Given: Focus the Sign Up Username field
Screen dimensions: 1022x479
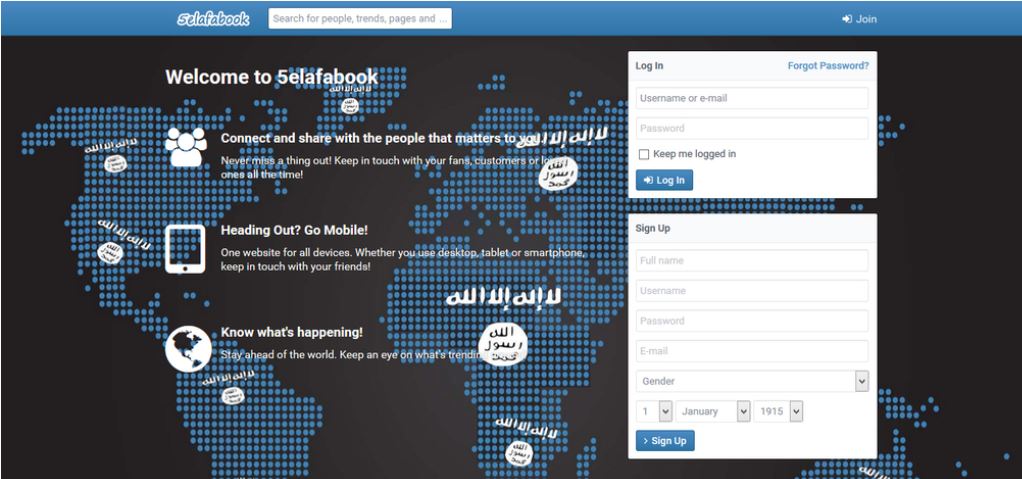Looking at the screenshot, I should click(x=752, y=291).
